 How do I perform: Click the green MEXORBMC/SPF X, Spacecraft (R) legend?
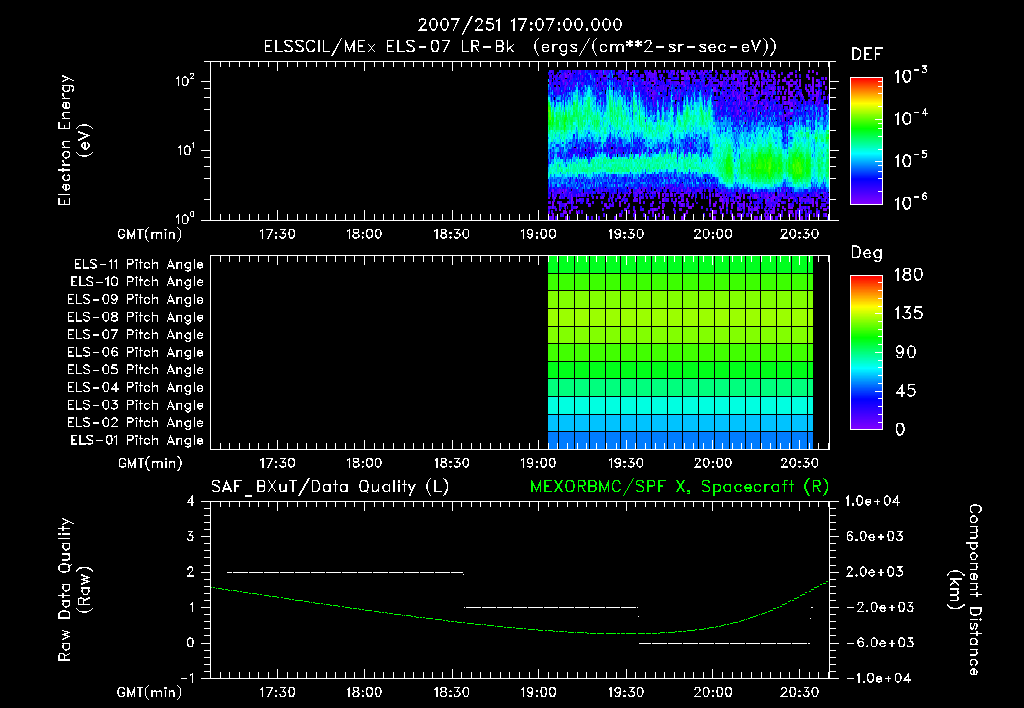coord(679,487)
